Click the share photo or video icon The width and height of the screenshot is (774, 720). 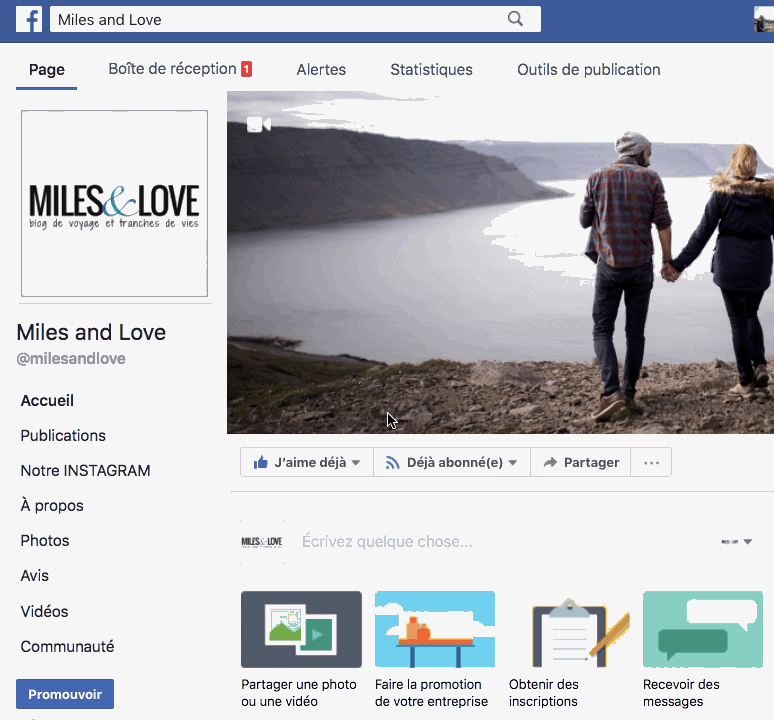[301, 629]
